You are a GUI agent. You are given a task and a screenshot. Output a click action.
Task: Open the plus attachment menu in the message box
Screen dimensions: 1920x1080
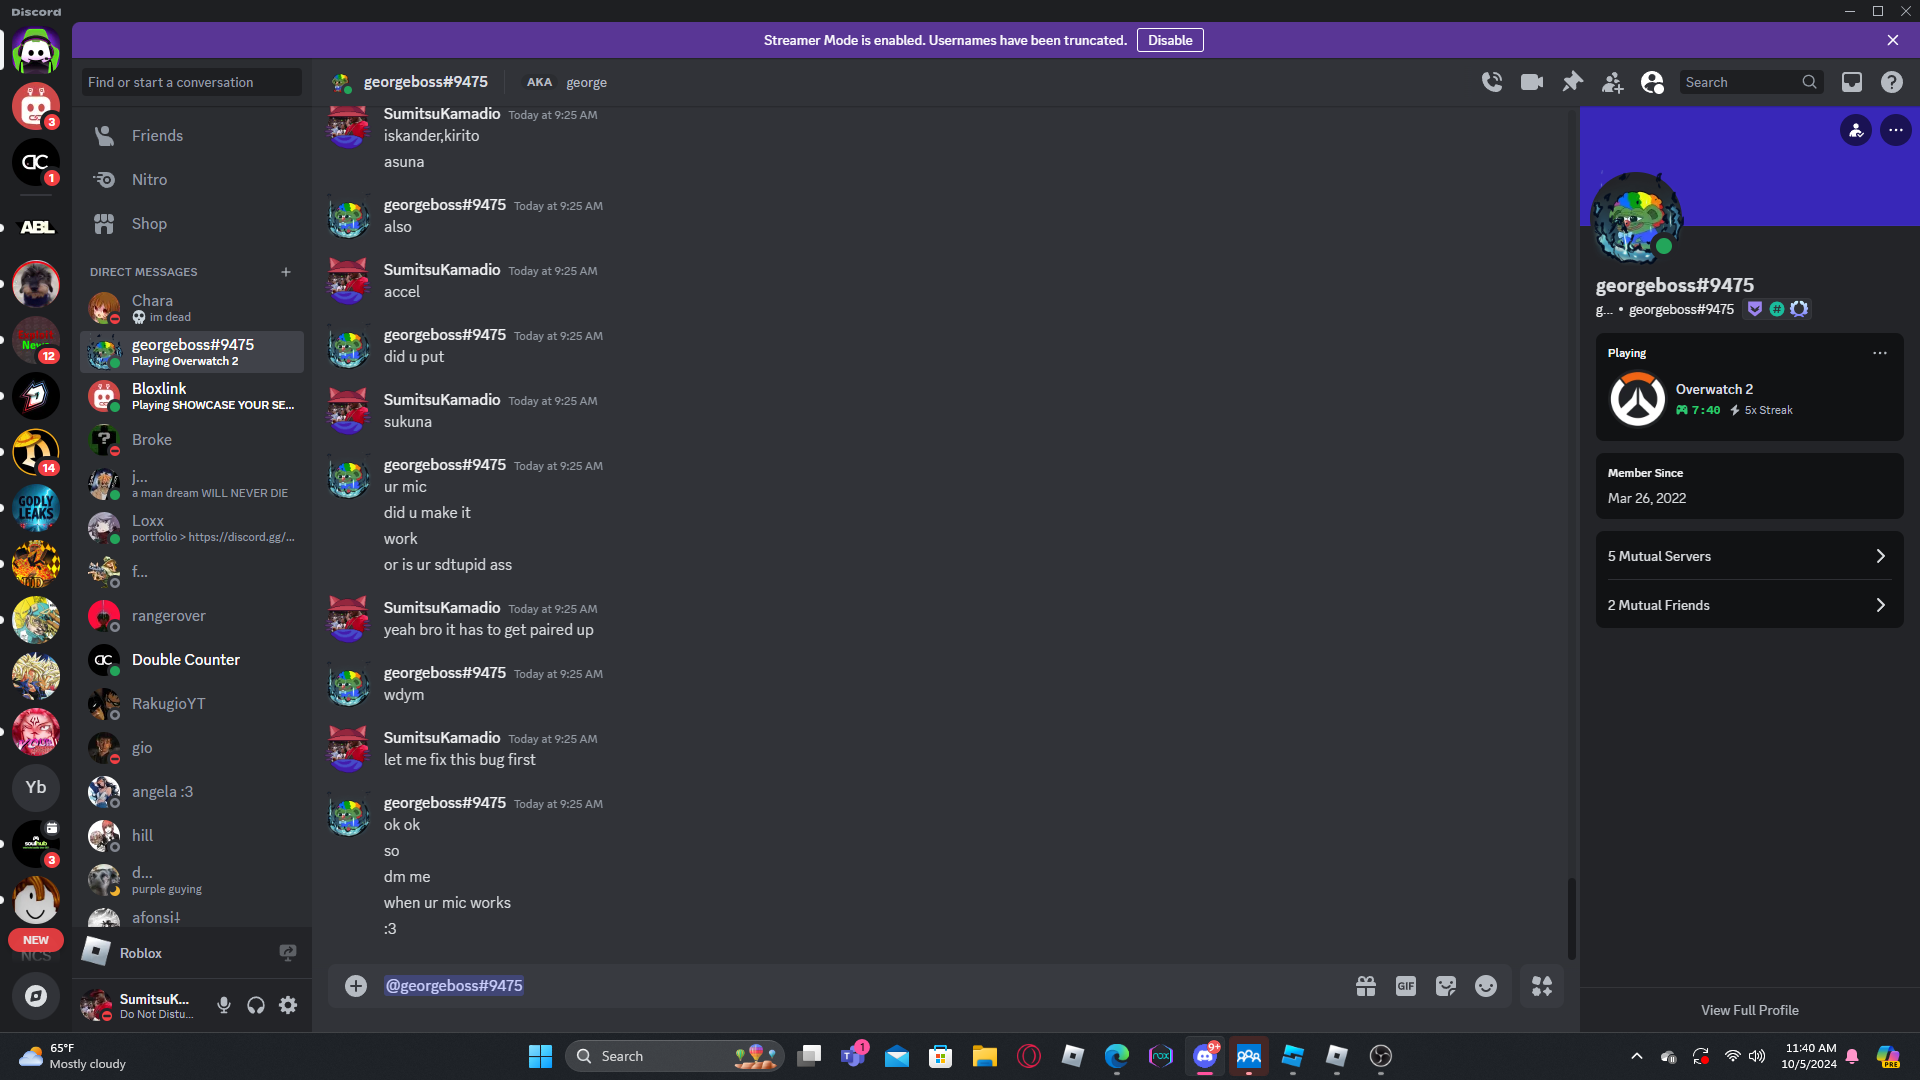coord(356,986)
